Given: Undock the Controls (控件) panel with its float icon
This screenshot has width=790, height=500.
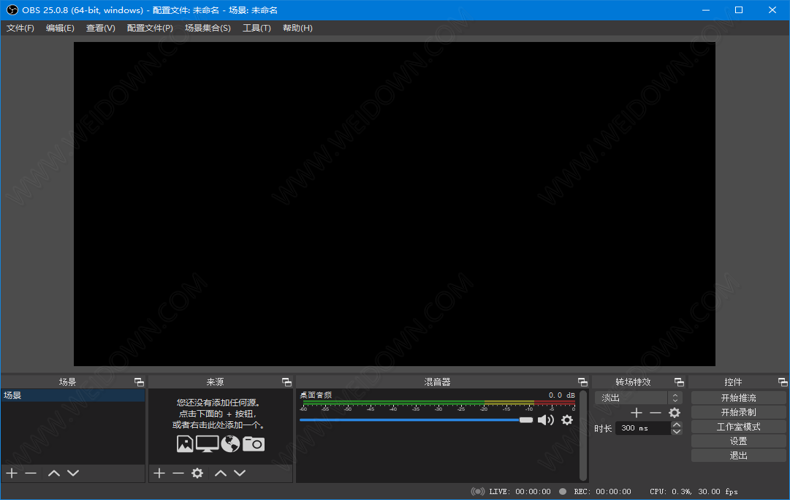Looking at the screenshot, I should pos(782,382).
